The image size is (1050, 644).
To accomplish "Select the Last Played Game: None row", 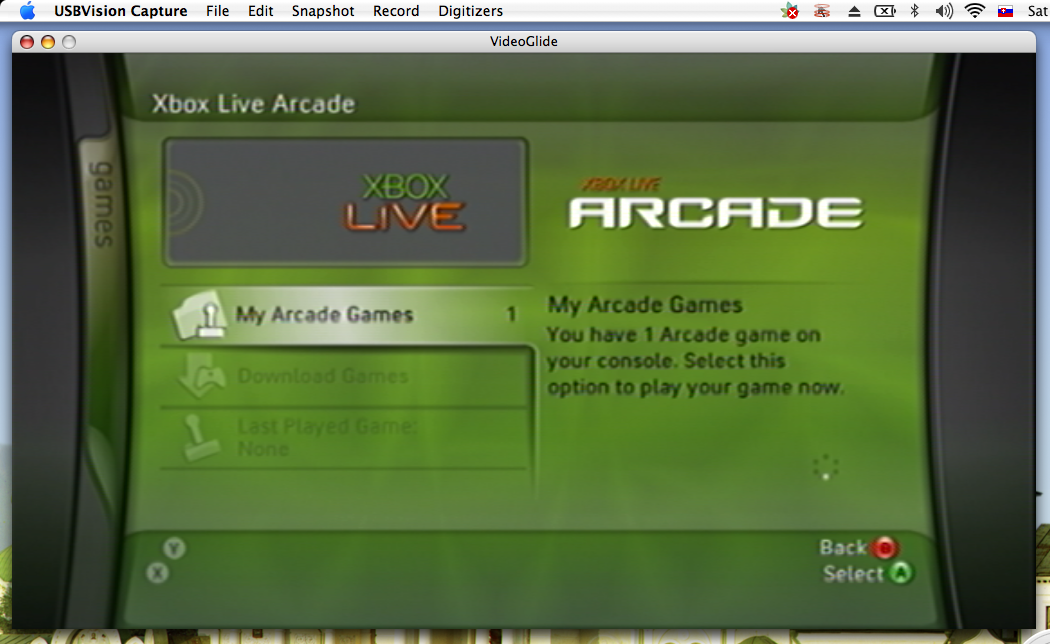I will (x=346, y=438).
